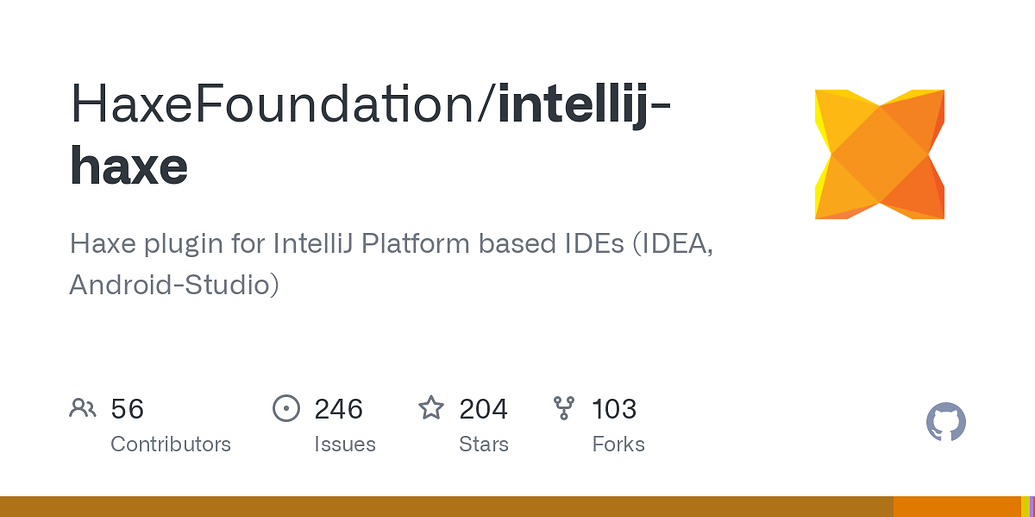This screenshot has width=1035, height=517.
Task: Click the brown language bar segment
Action: 446,506
